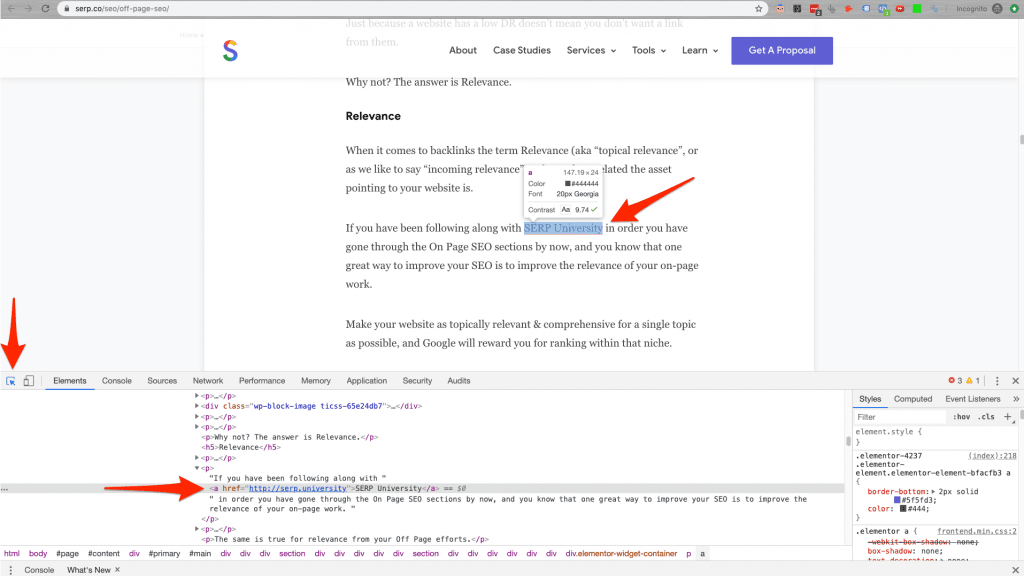The width and height of the screenshot is (1024, 576).
Task: Click the #444 color swatch
Action: (903, 509)
